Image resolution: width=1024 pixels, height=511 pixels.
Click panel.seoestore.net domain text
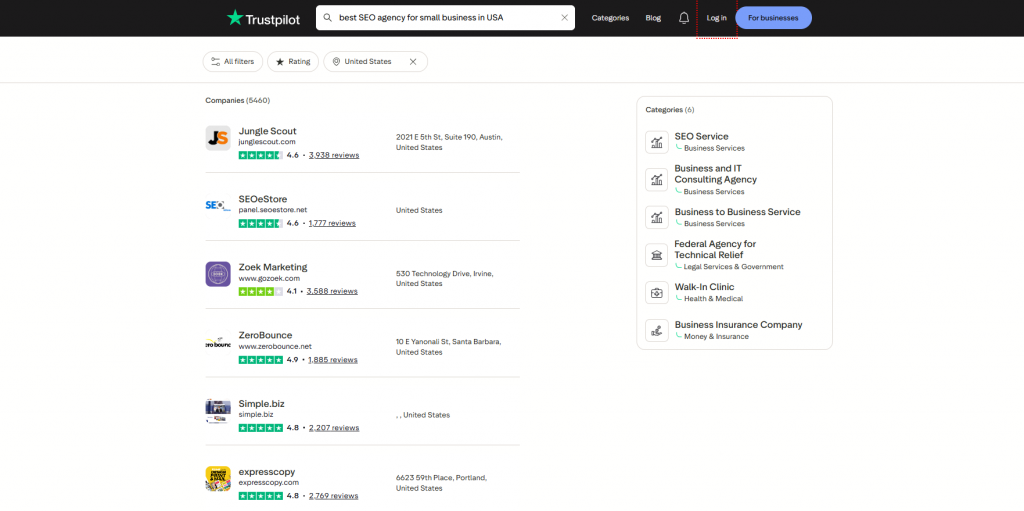pos(272,210)
